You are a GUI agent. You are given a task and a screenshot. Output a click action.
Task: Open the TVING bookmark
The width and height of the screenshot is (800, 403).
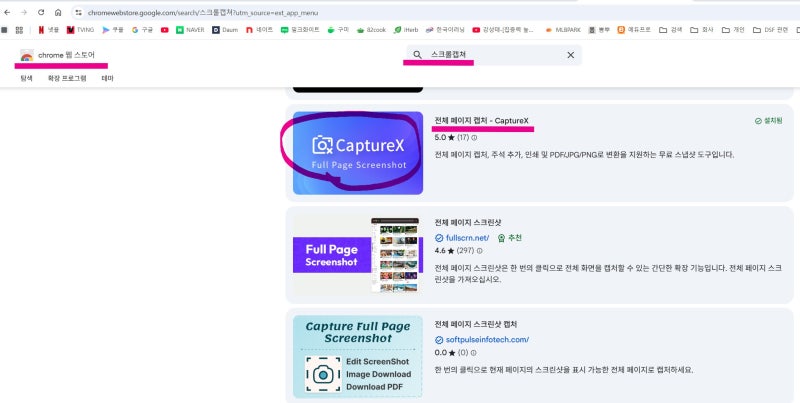pos(80,30)
